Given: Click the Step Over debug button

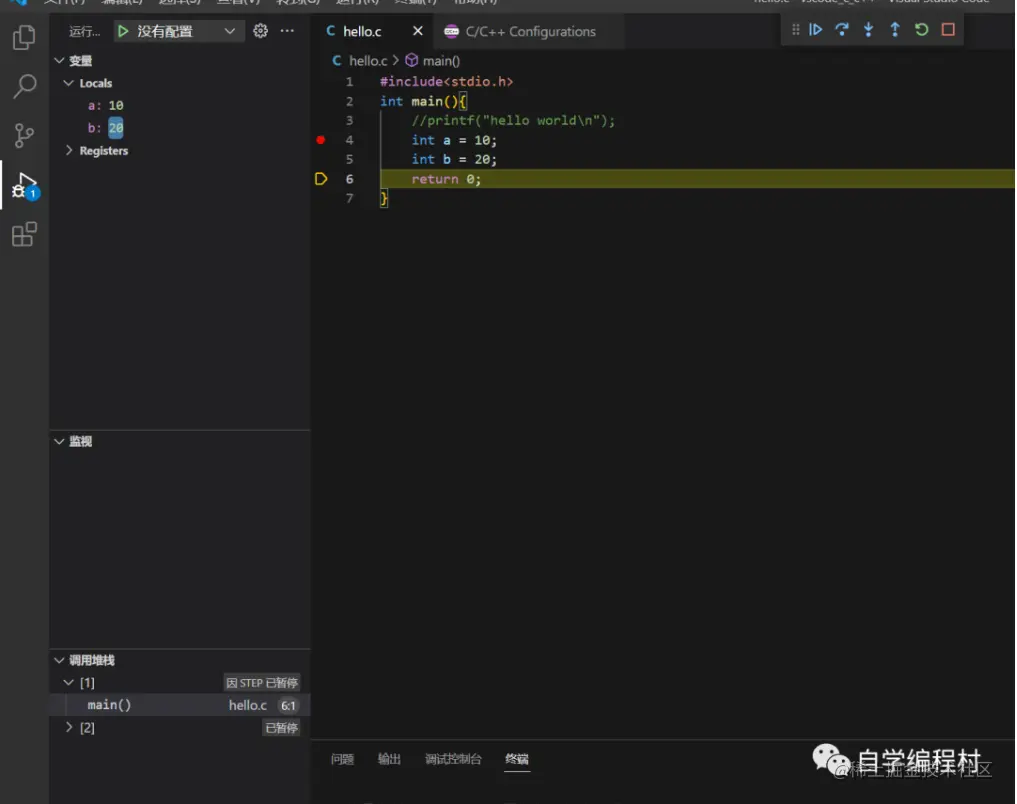Looking at the screenshot, I should pyautogui.click(x=842, y=30).
